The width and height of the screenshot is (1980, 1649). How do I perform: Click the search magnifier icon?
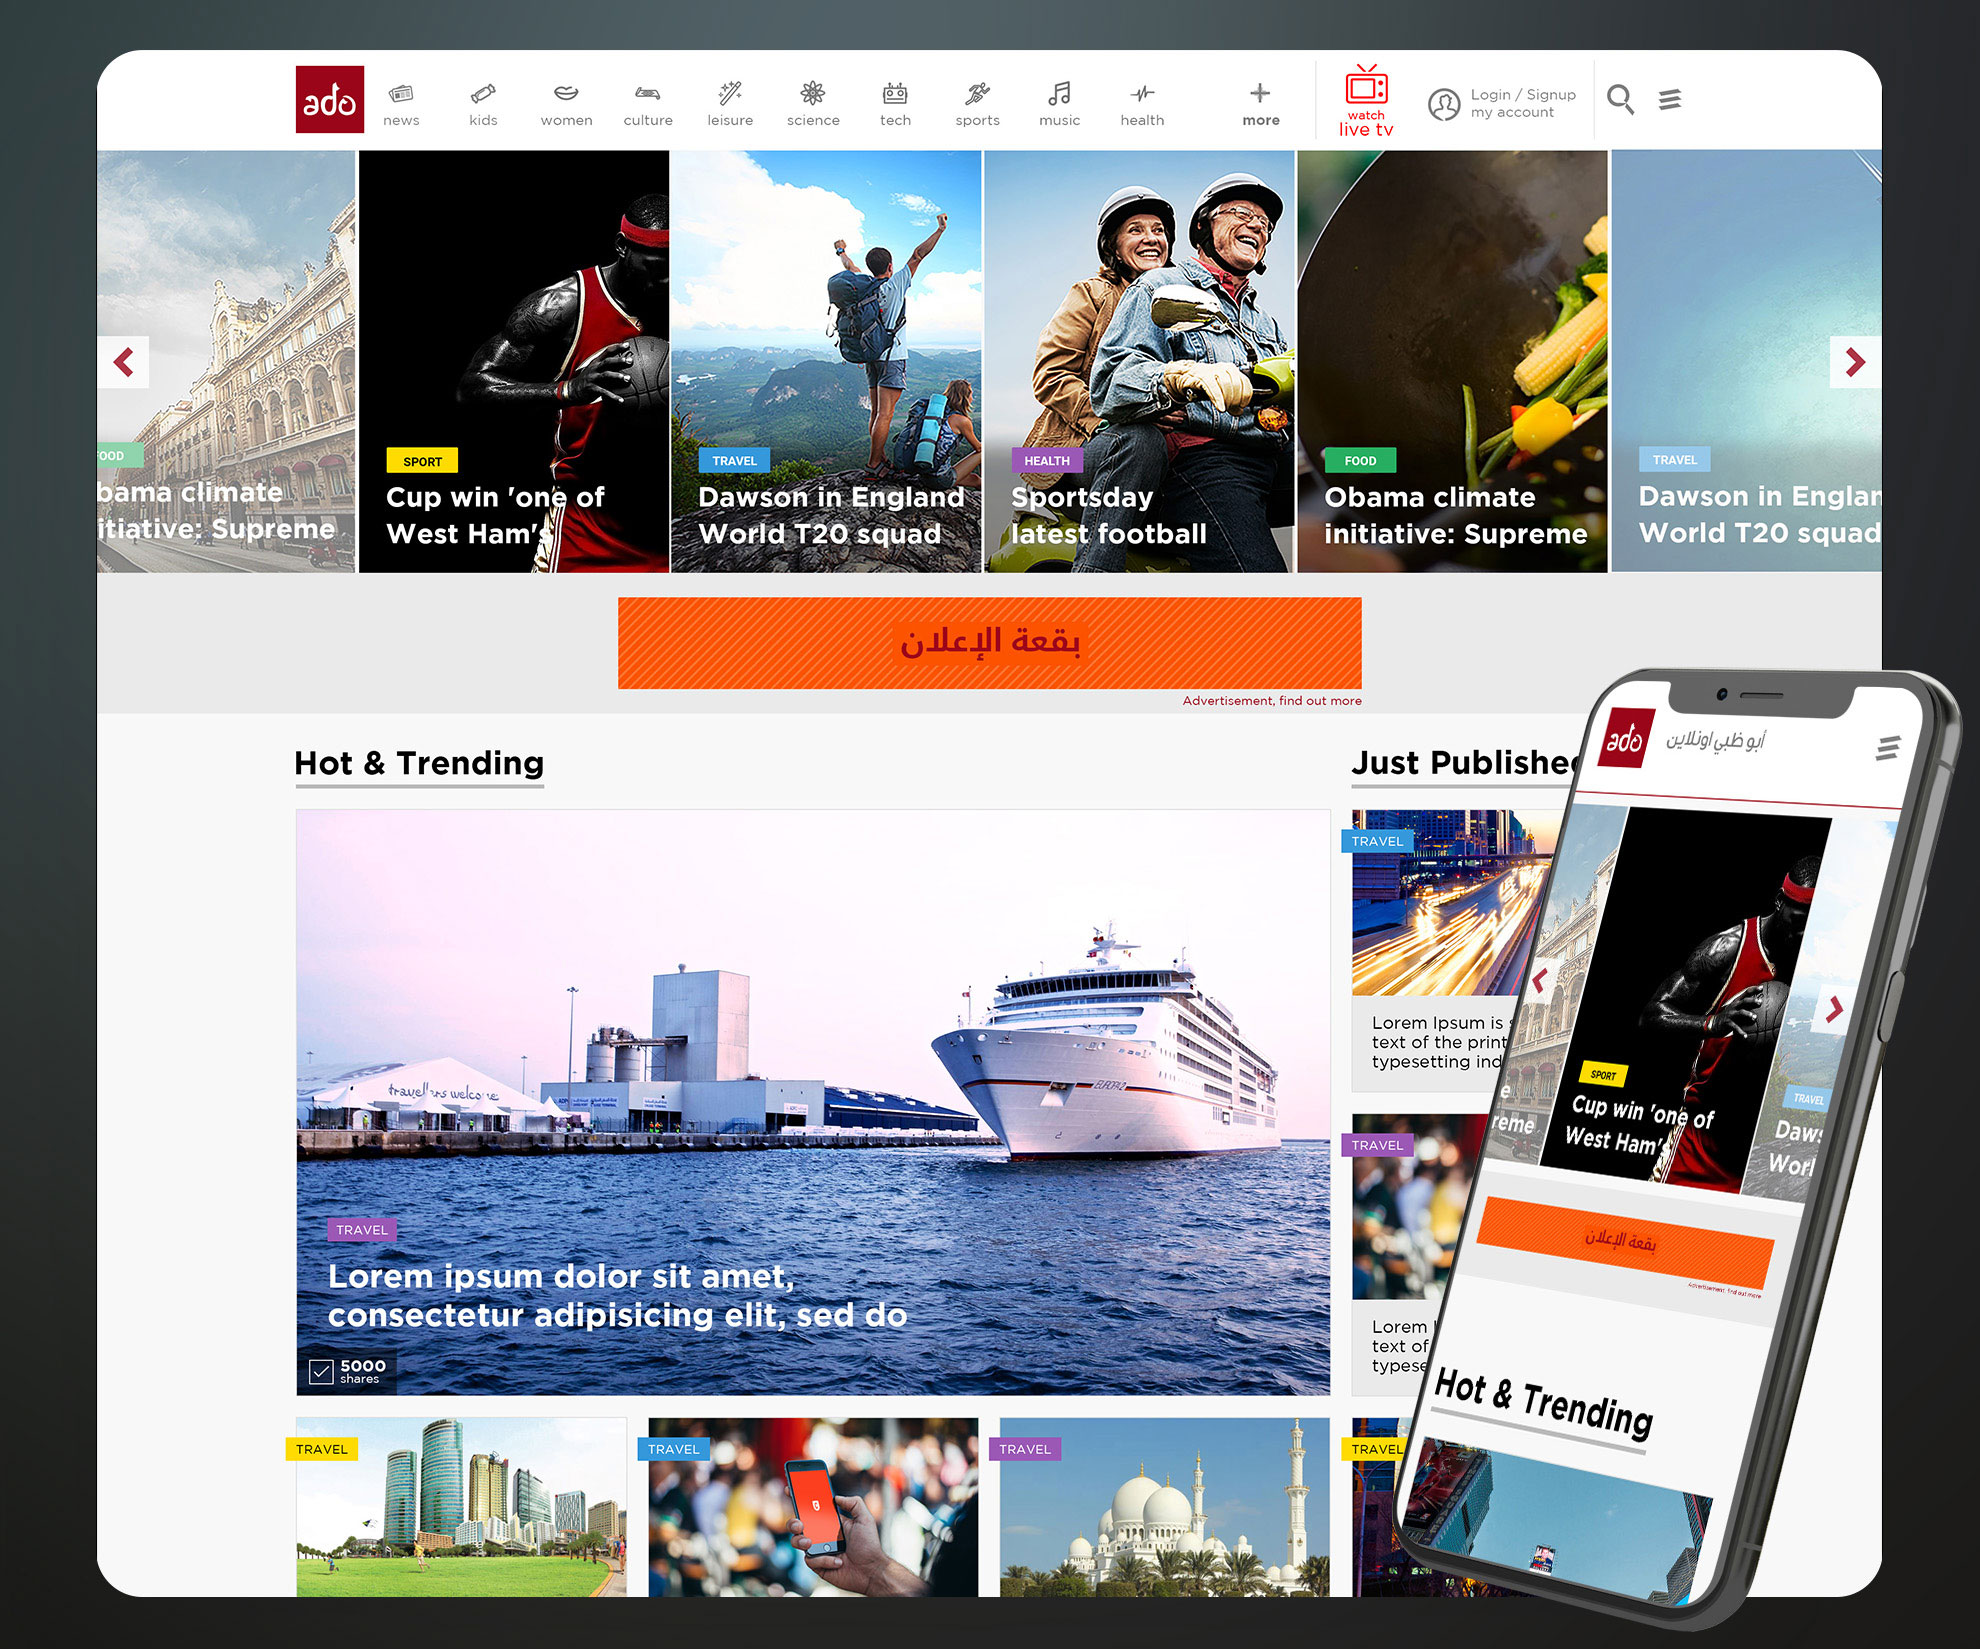(1621, 99)
